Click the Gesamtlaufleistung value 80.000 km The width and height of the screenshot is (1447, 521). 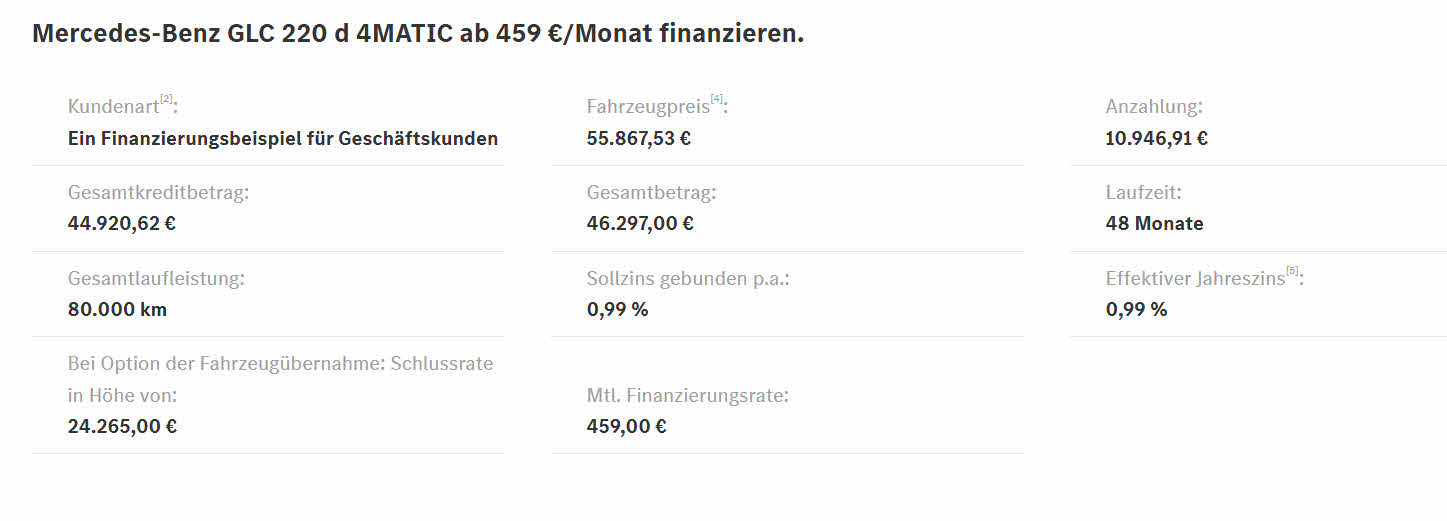coord(117,309)
